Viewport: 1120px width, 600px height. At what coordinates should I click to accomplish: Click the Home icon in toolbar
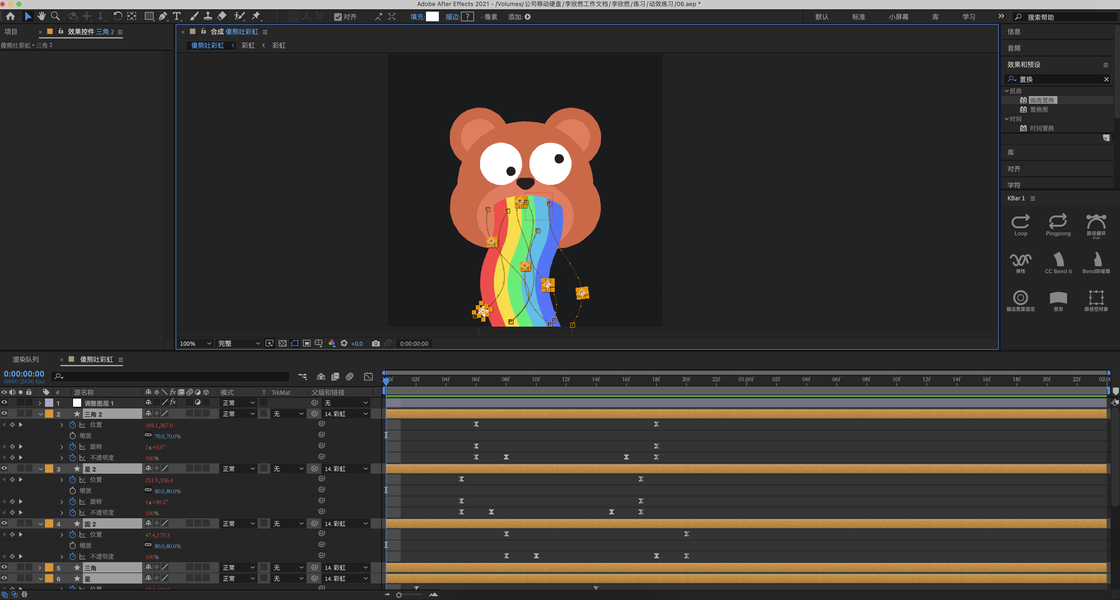point(11,16)
